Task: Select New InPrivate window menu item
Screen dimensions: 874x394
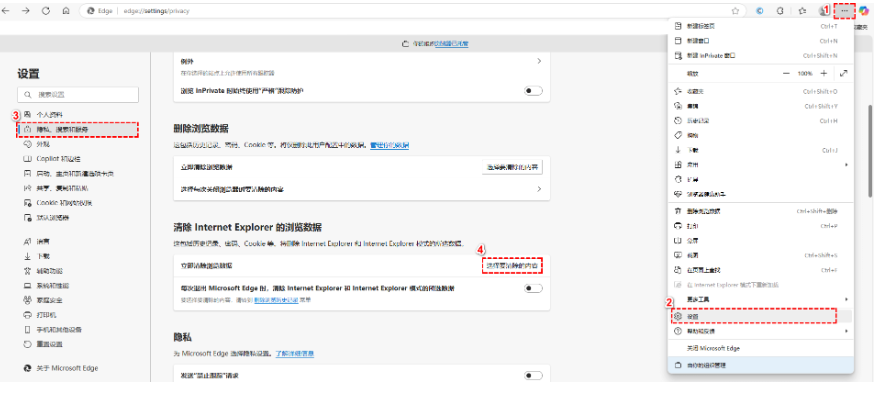Action: pyautogui.click(x=760, y=56)
